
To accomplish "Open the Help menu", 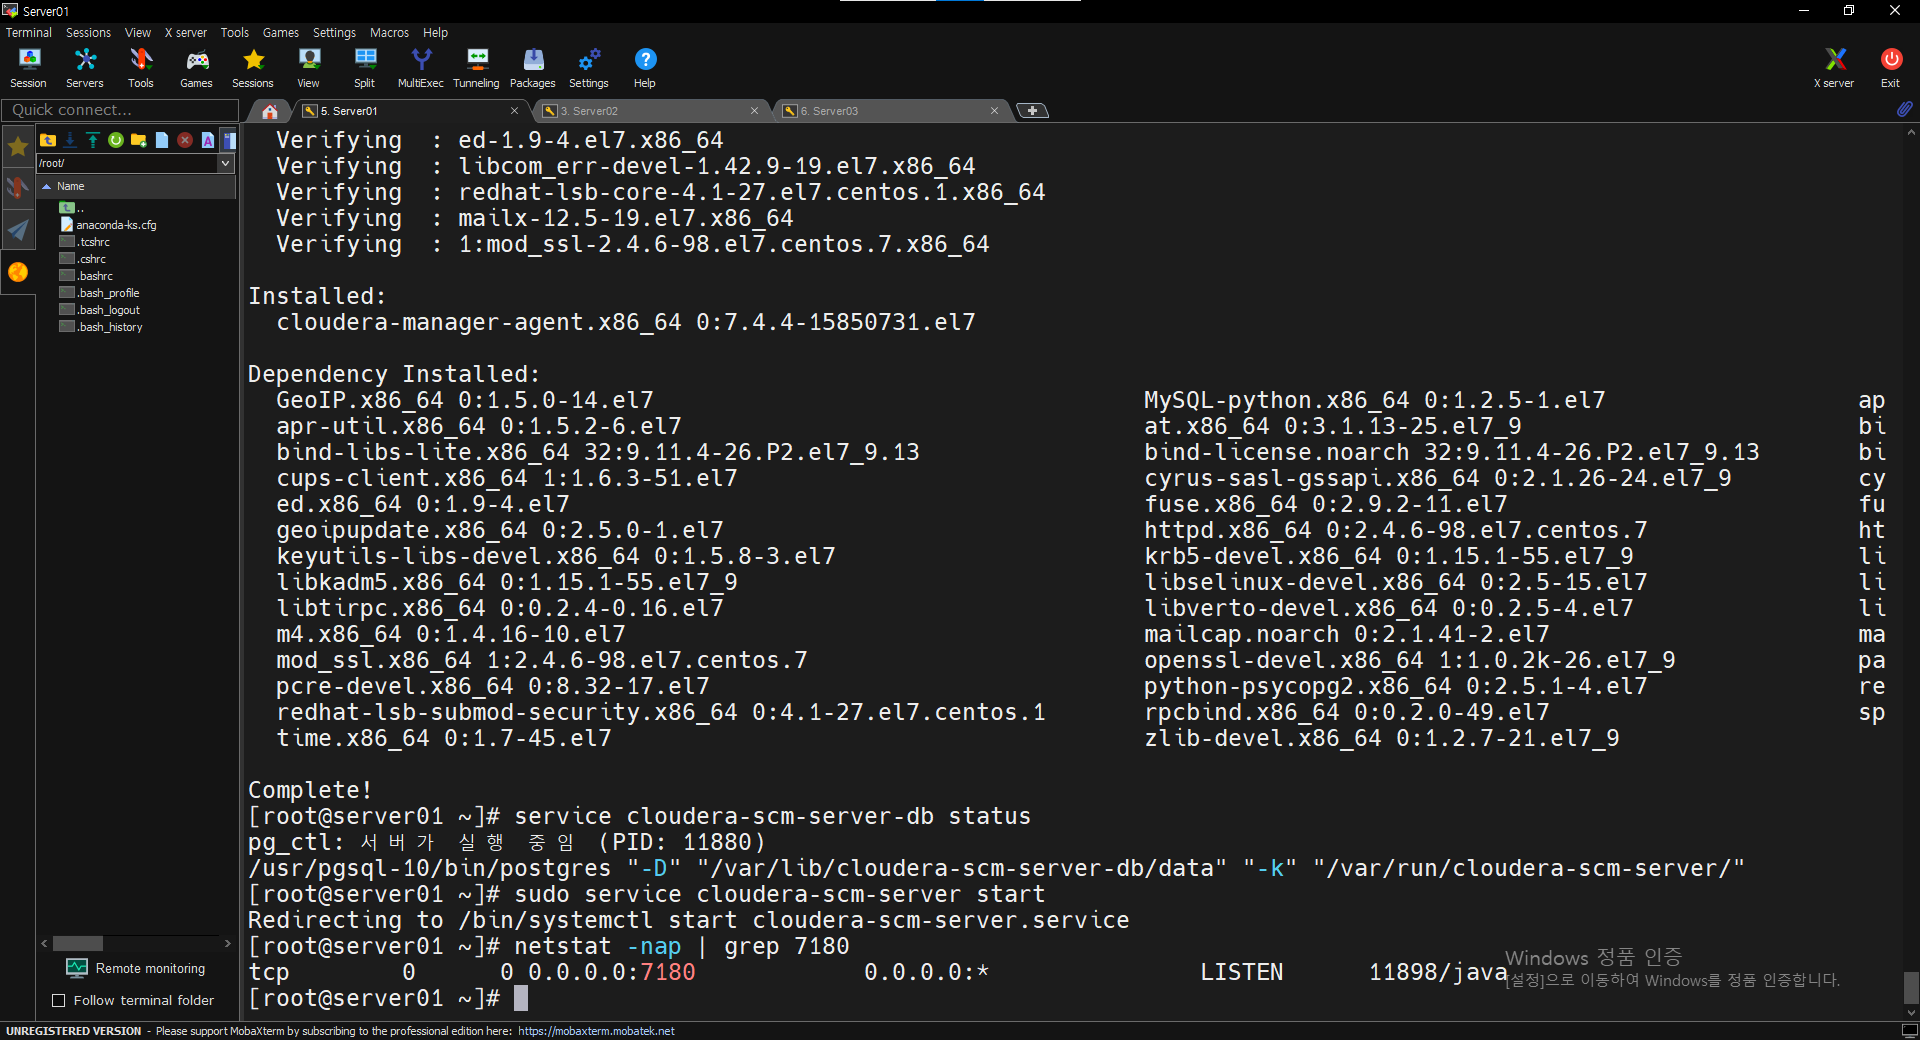I will click(435, 32).
